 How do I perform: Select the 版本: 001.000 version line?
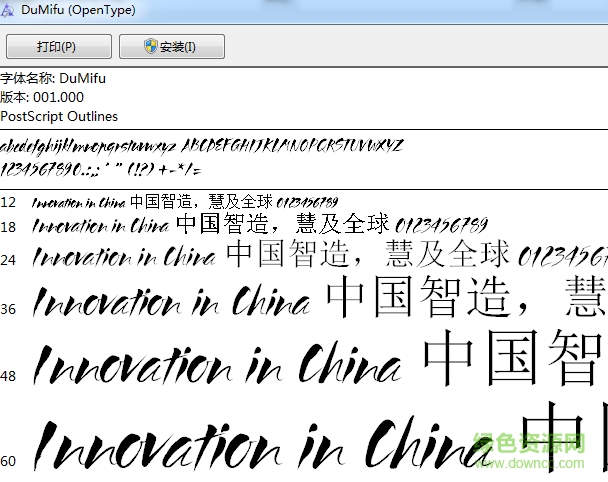click(42, 97)
